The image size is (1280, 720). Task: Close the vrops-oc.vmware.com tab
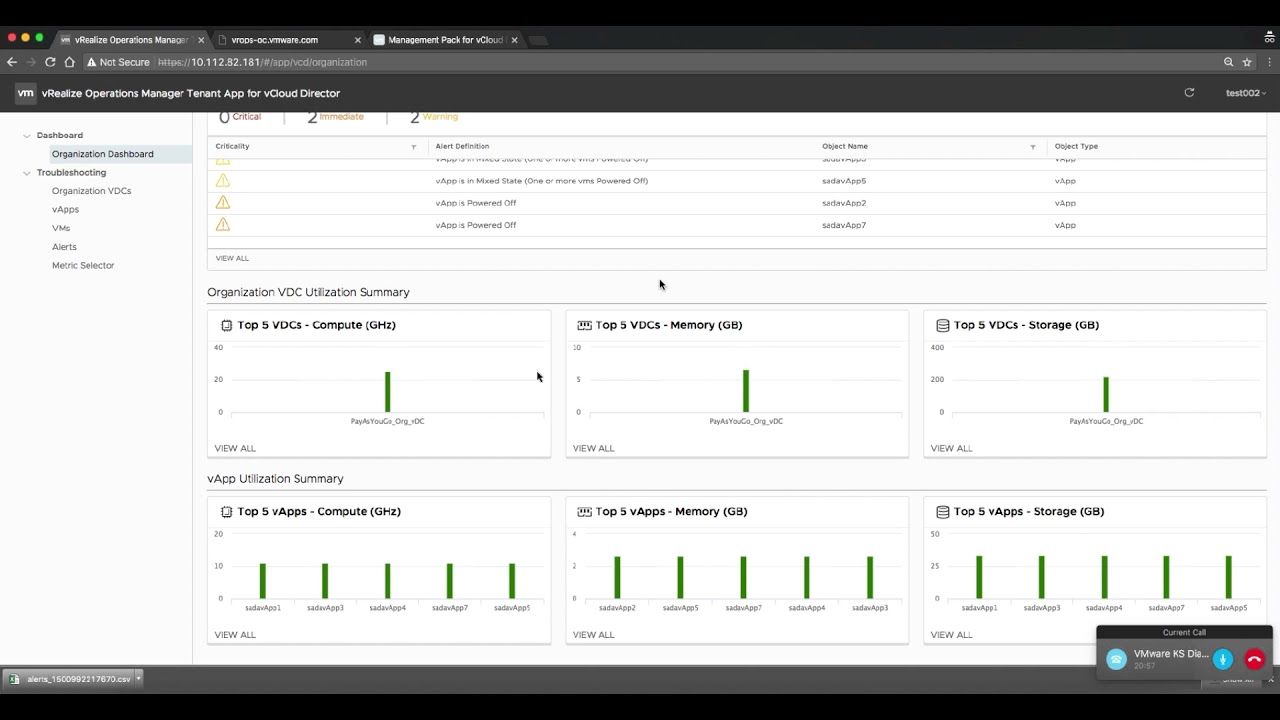(358, 40)
